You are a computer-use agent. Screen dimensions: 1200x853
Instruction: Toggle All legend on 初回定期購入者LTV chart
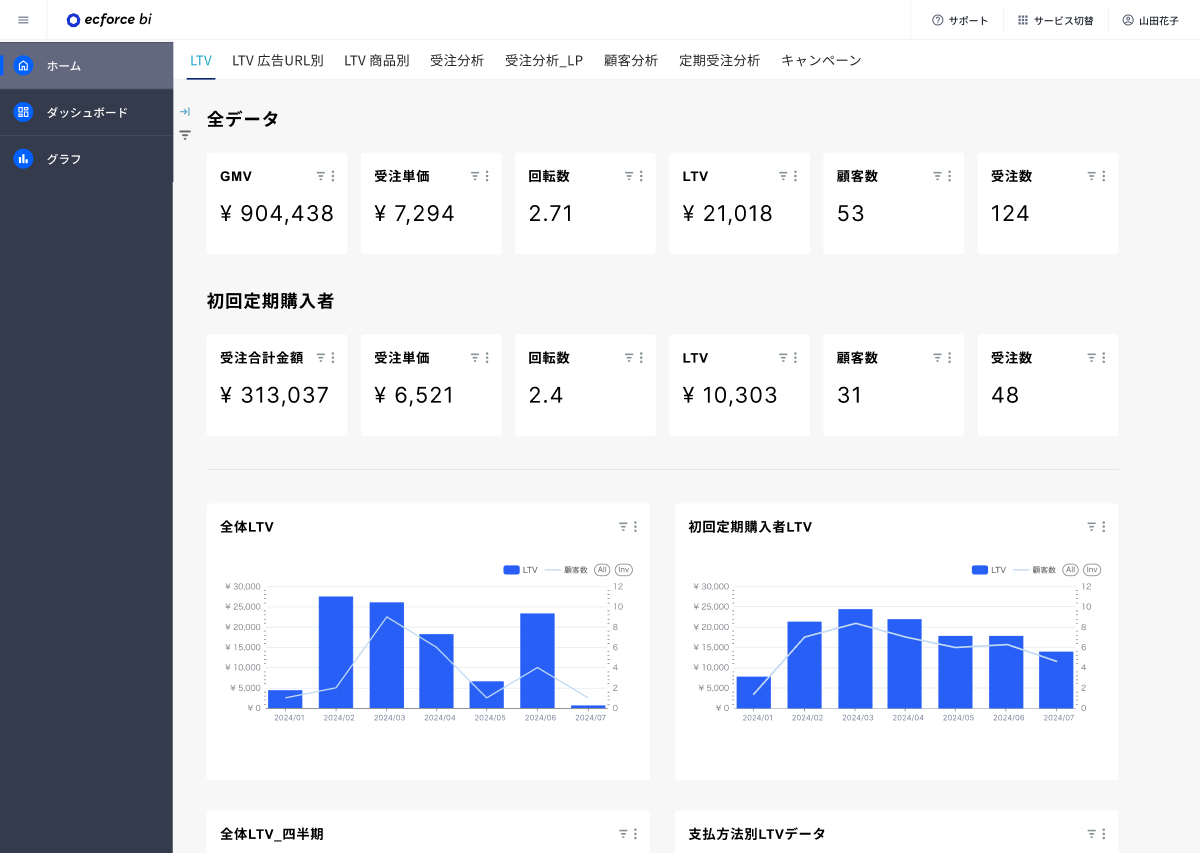pos(1070,570)
